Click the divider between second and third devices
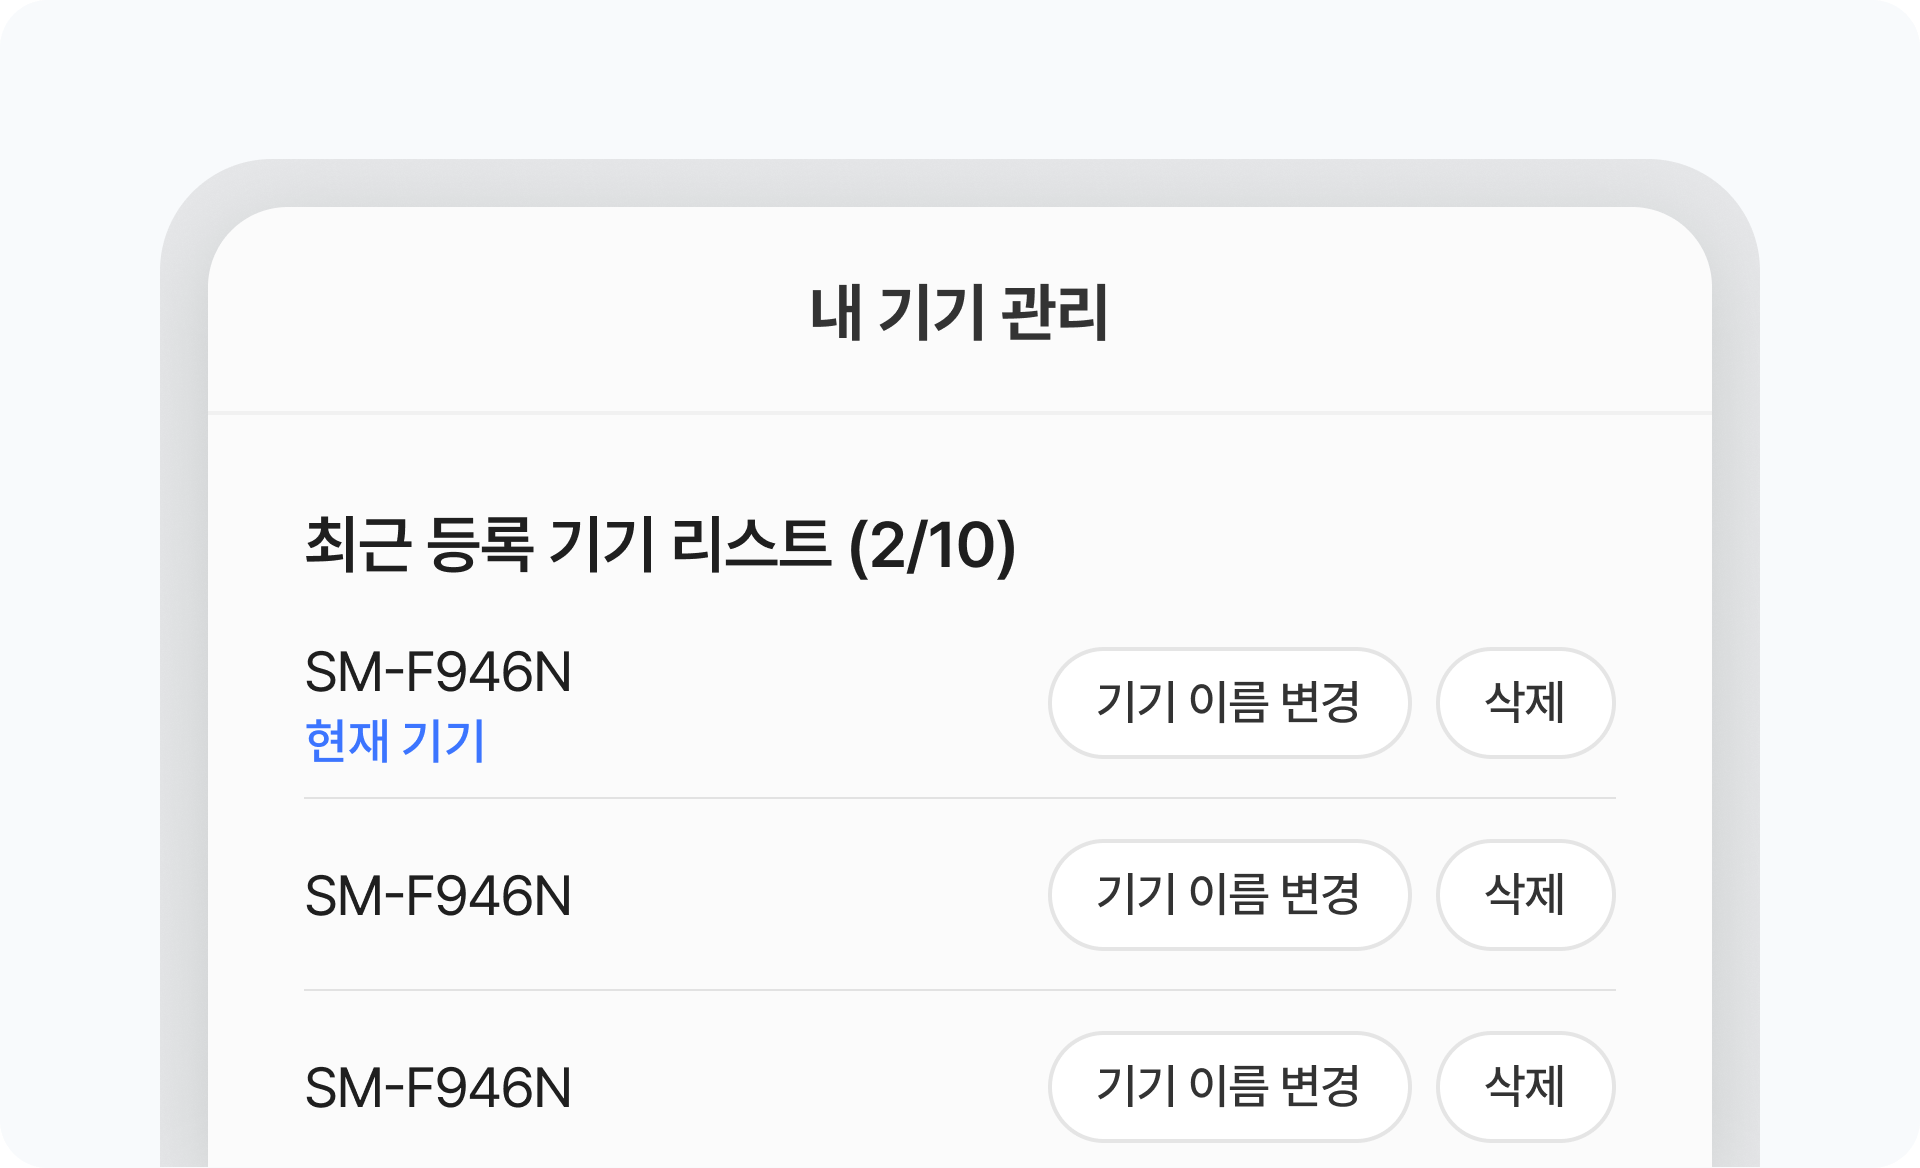1920x1168 pixels. click(x=960, y=990)
